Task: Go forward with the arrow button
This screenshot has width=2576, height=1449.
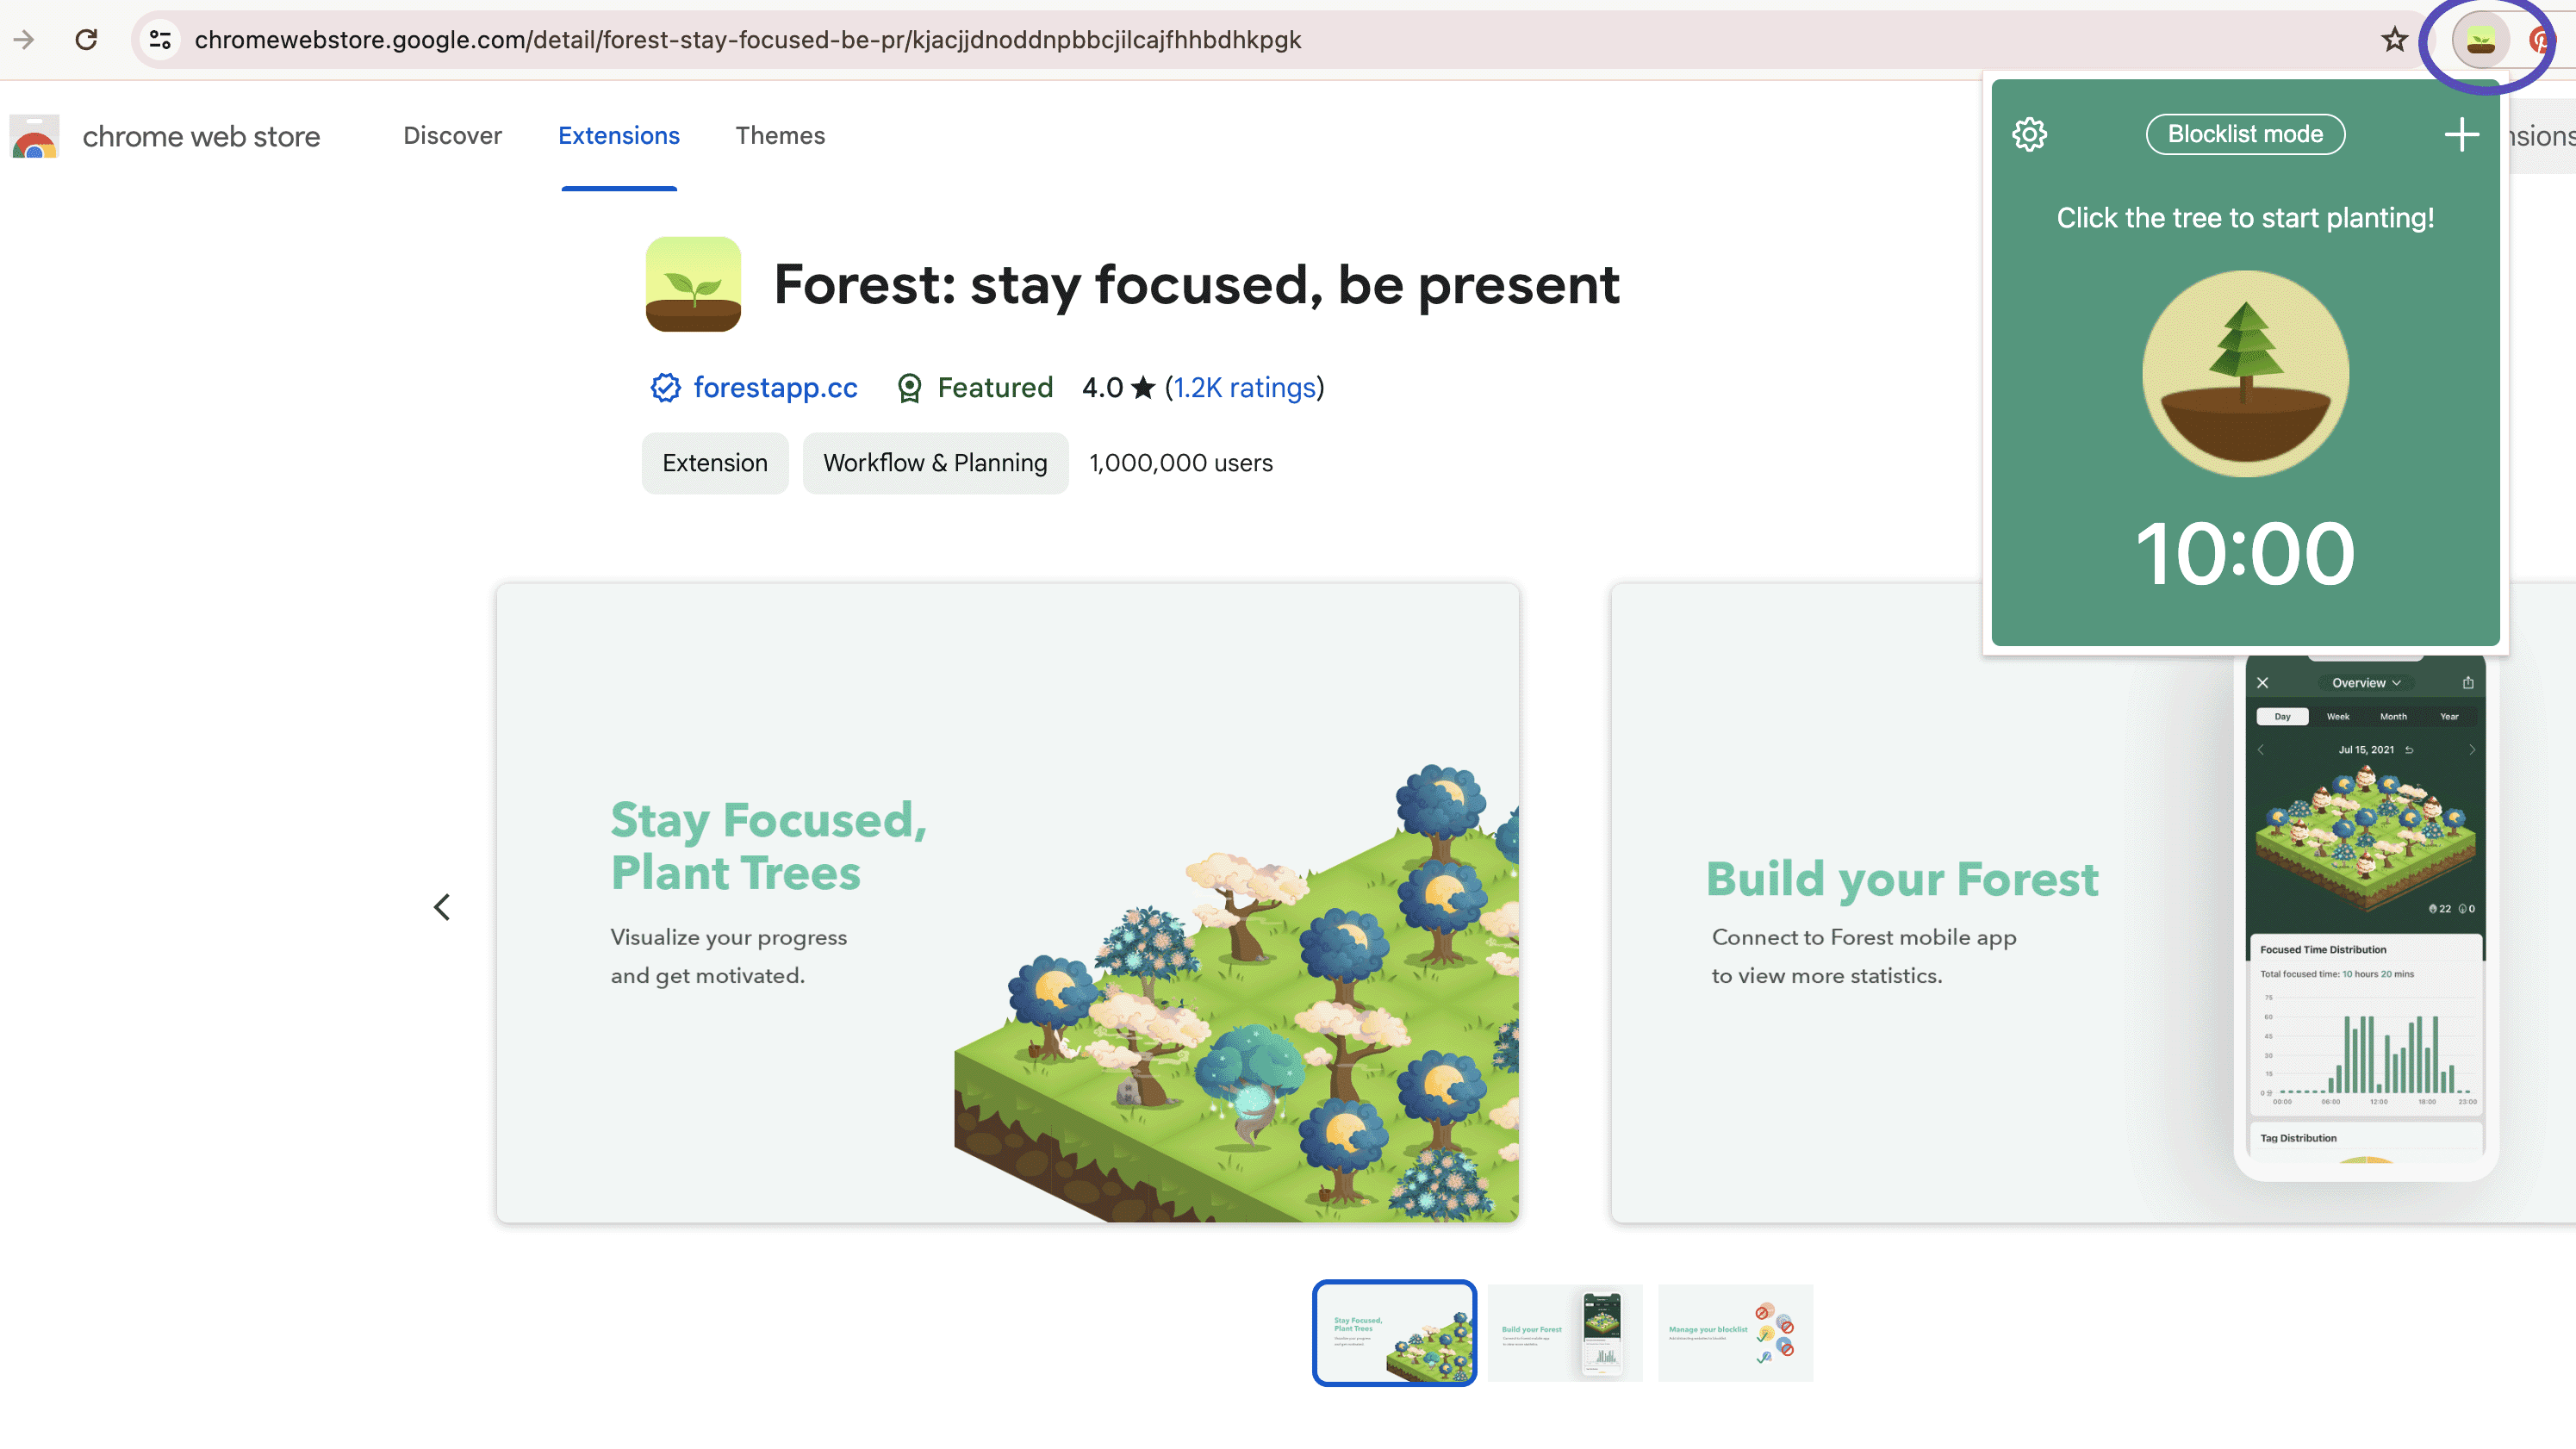Action: [24, 40]
